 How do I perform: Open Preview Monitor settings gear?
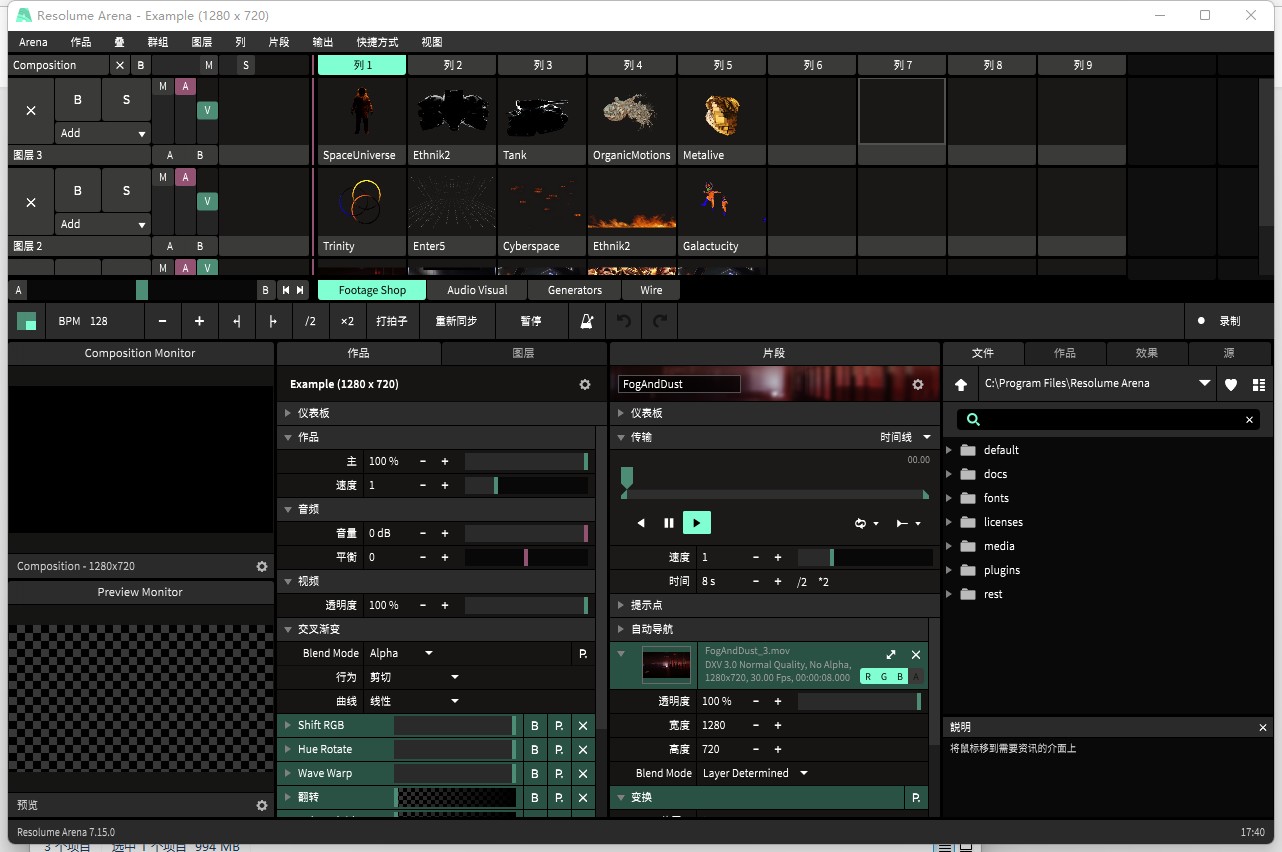[x=262, y=805]
